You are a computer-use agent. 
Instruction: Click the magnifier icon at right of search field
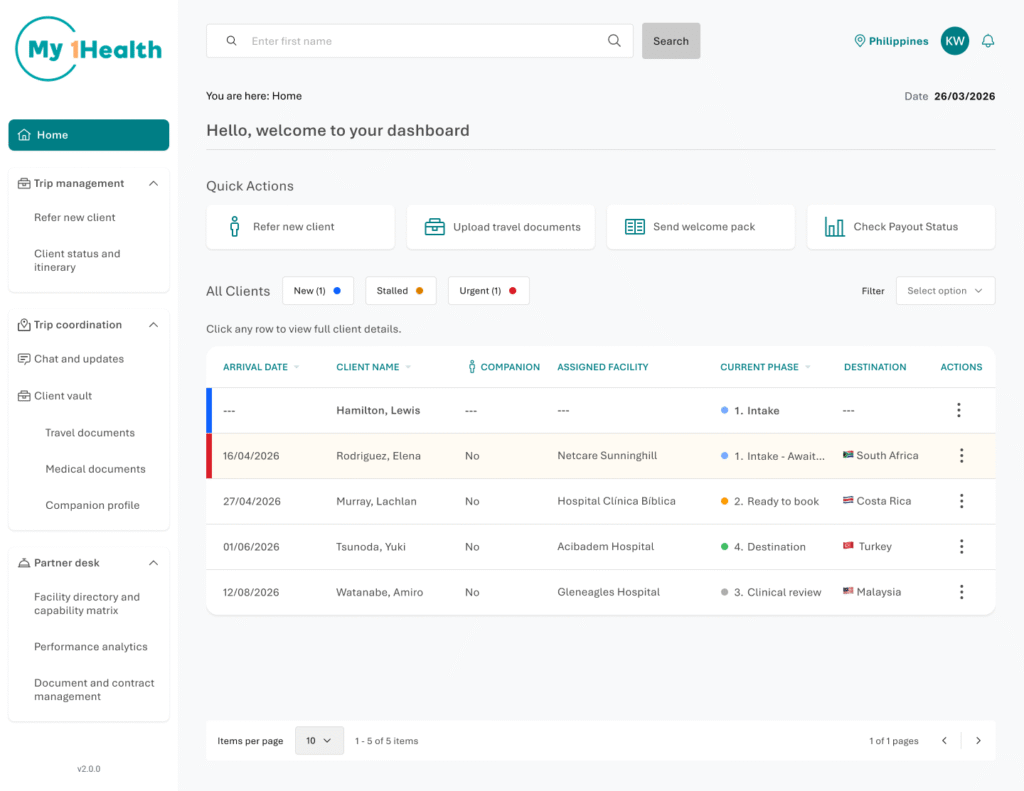pyautogui.click(x=614, y=40)
